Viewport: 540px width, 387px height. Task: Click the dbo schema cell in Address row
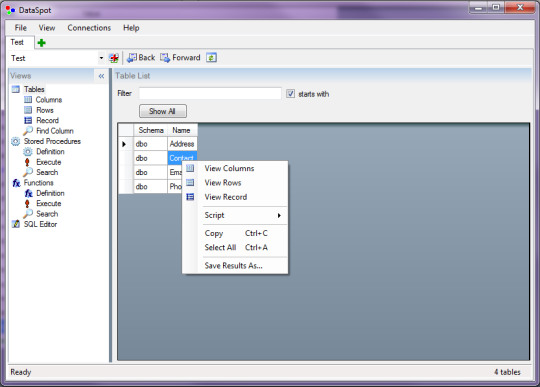[150, 144]
